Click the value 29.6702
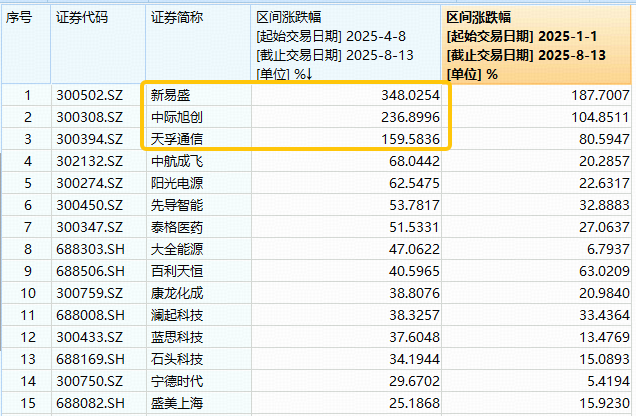This screenshot has width=636, height=416. (x=414, y=381)
